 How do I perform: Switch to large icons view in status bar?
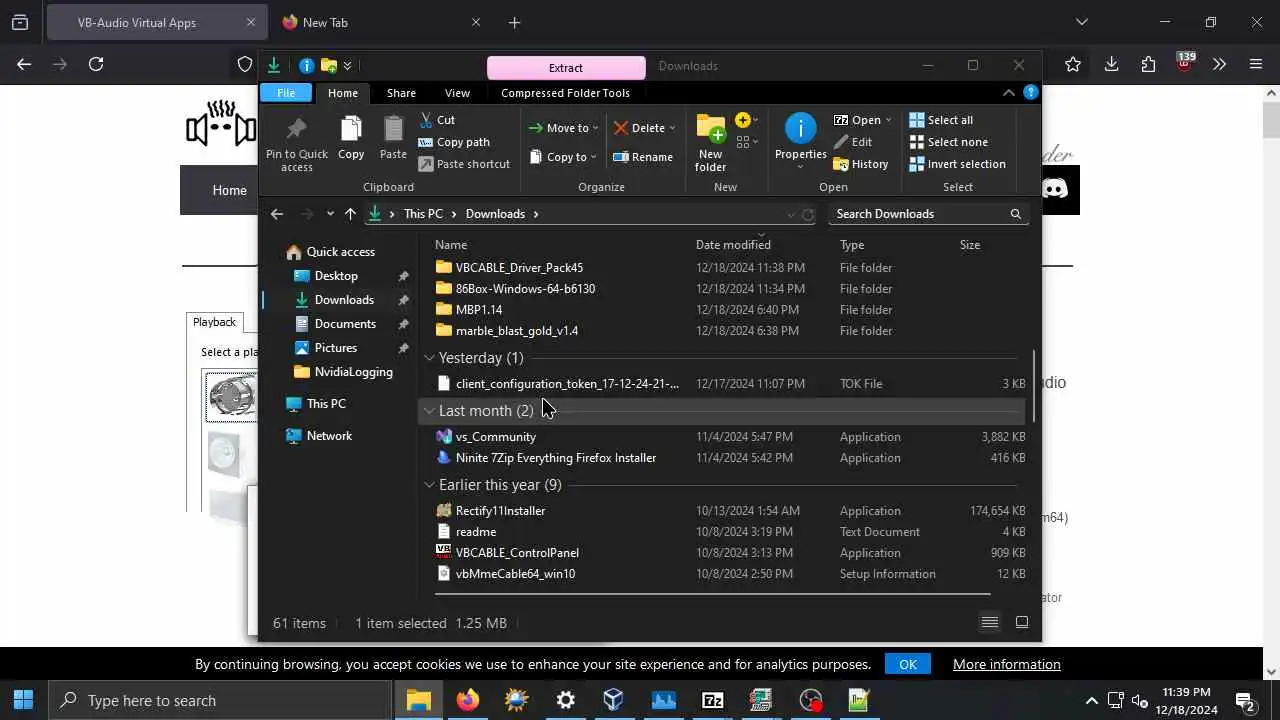tap(1022, 623)
